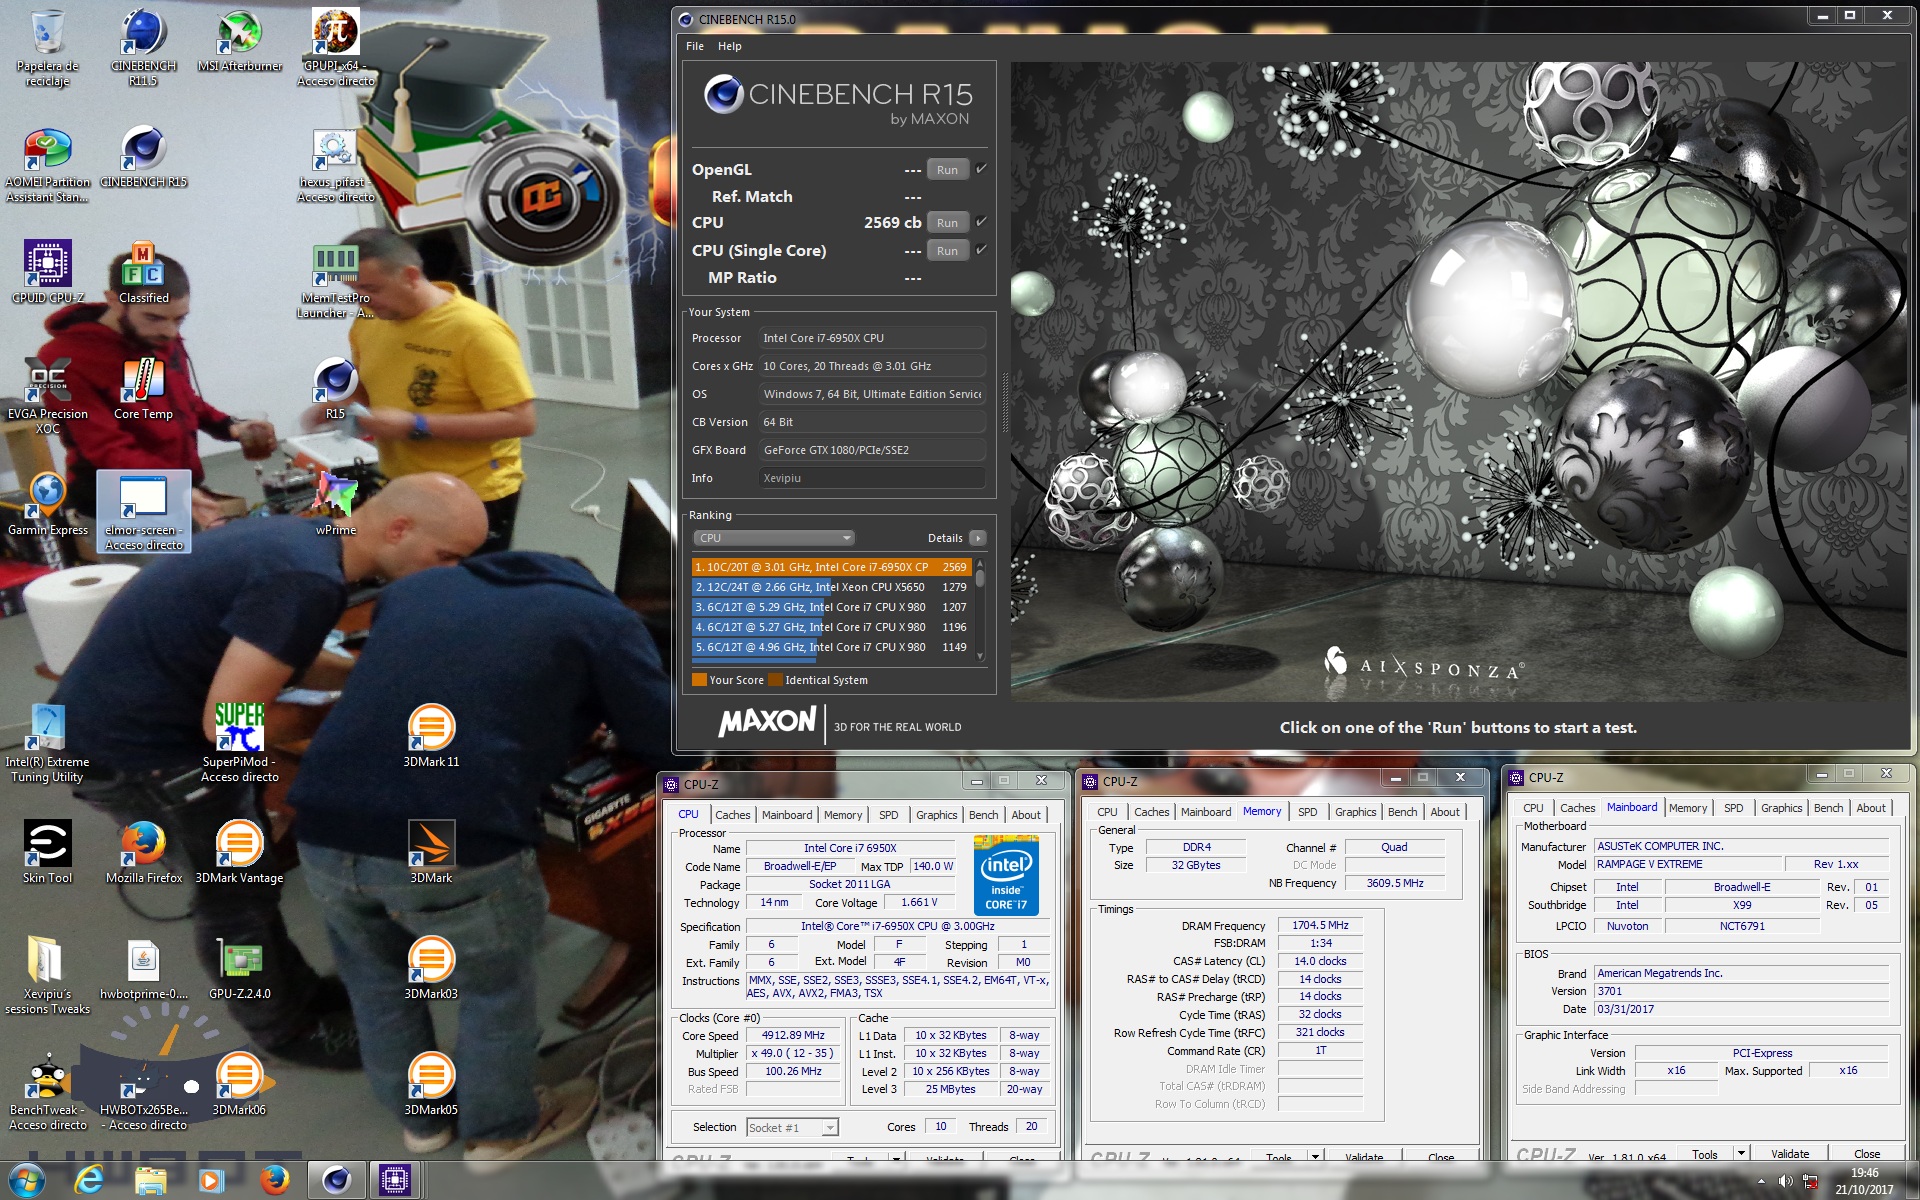
Task: Launch MSI Afterburner desktop icon
Action: pos(240,42)
